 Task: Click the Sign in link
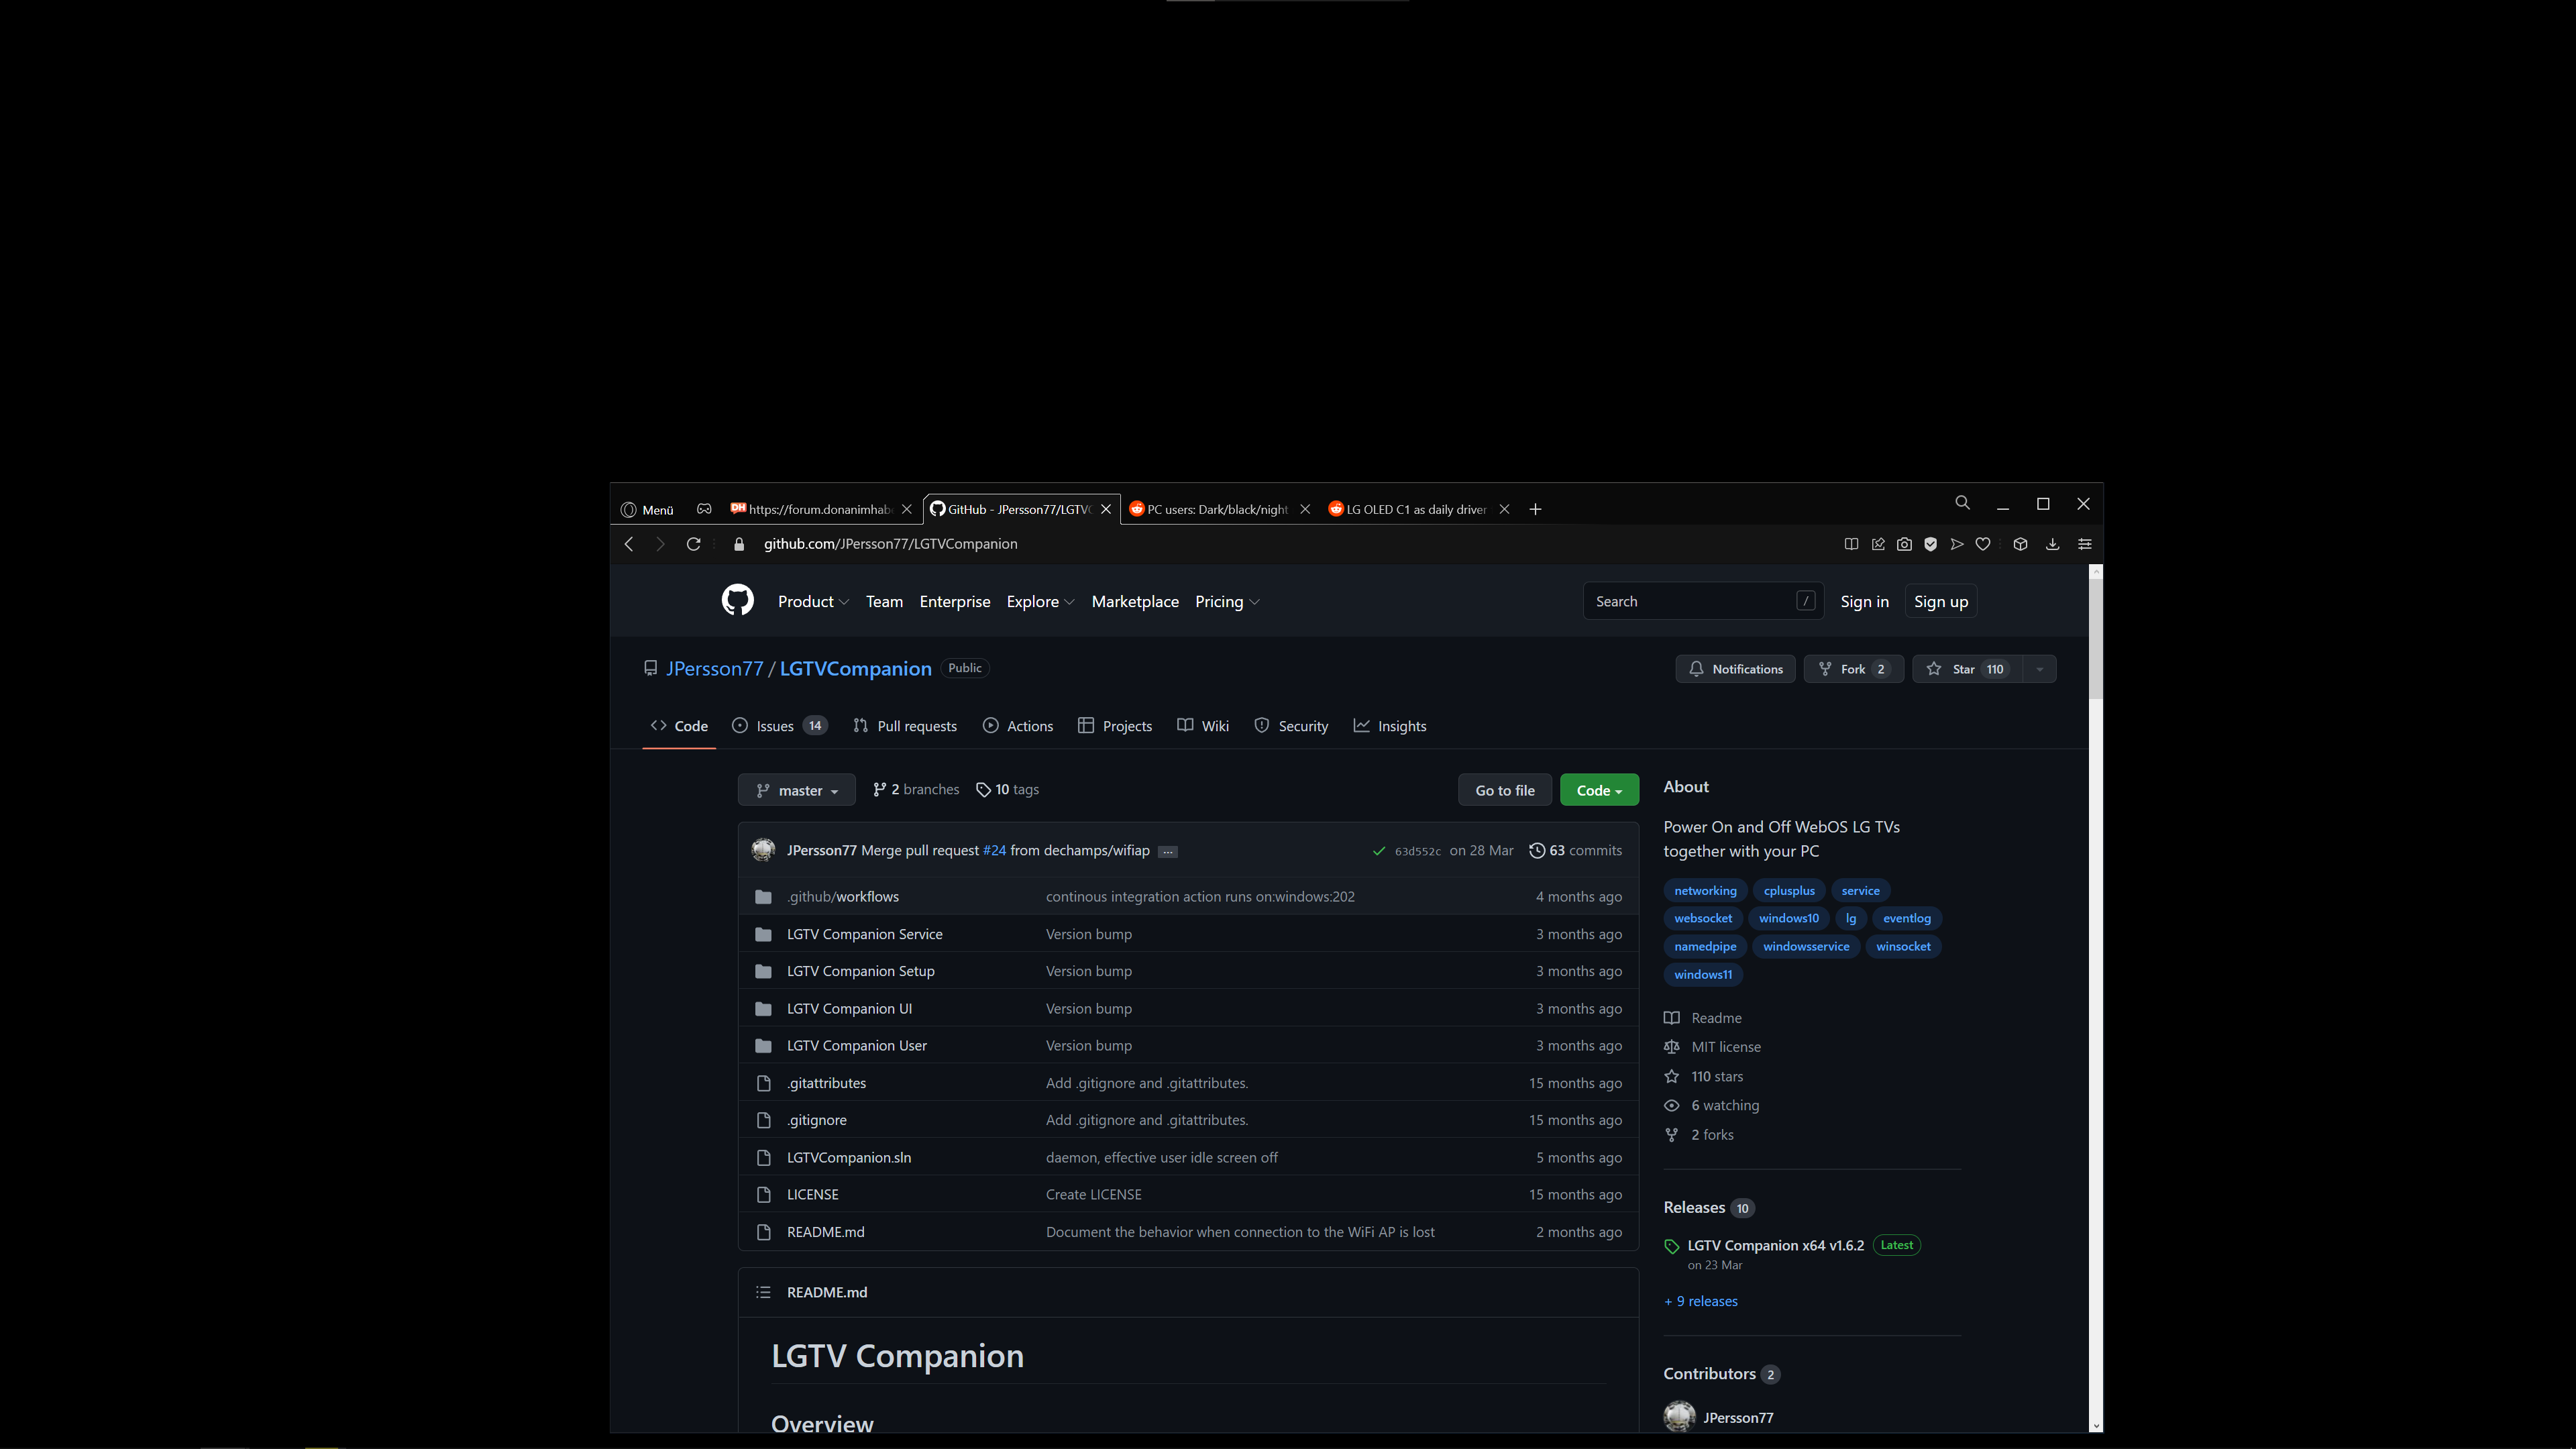tap(1864, 602)
